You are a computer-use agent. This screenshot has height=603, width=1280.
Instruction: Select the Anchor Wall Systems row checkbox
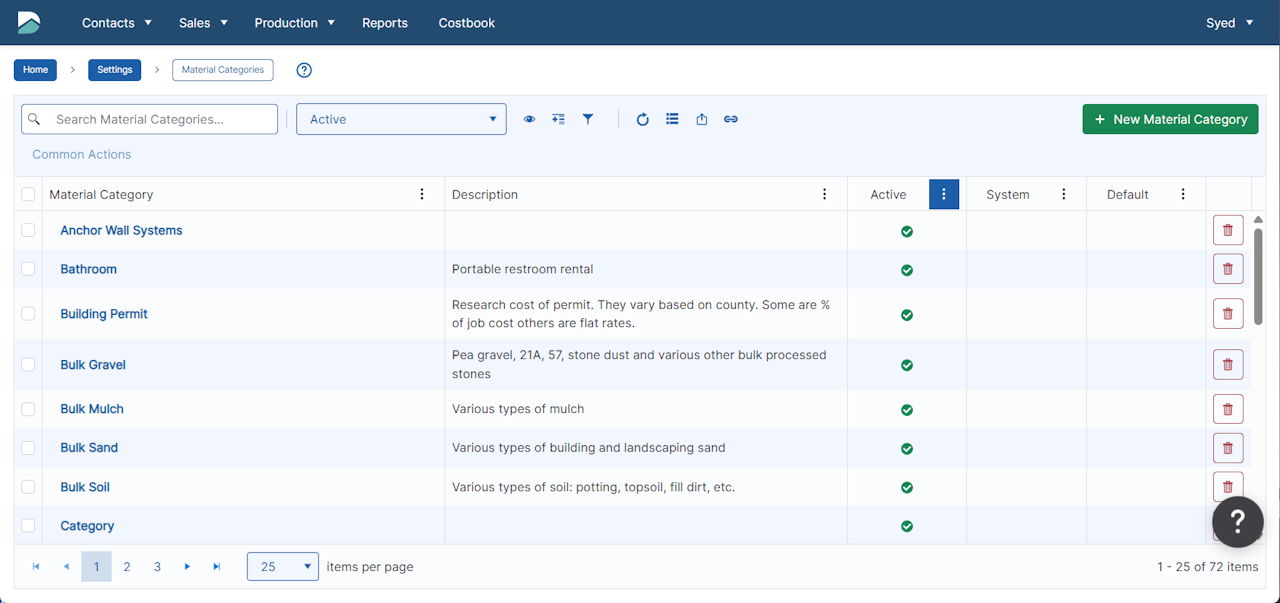28,230
